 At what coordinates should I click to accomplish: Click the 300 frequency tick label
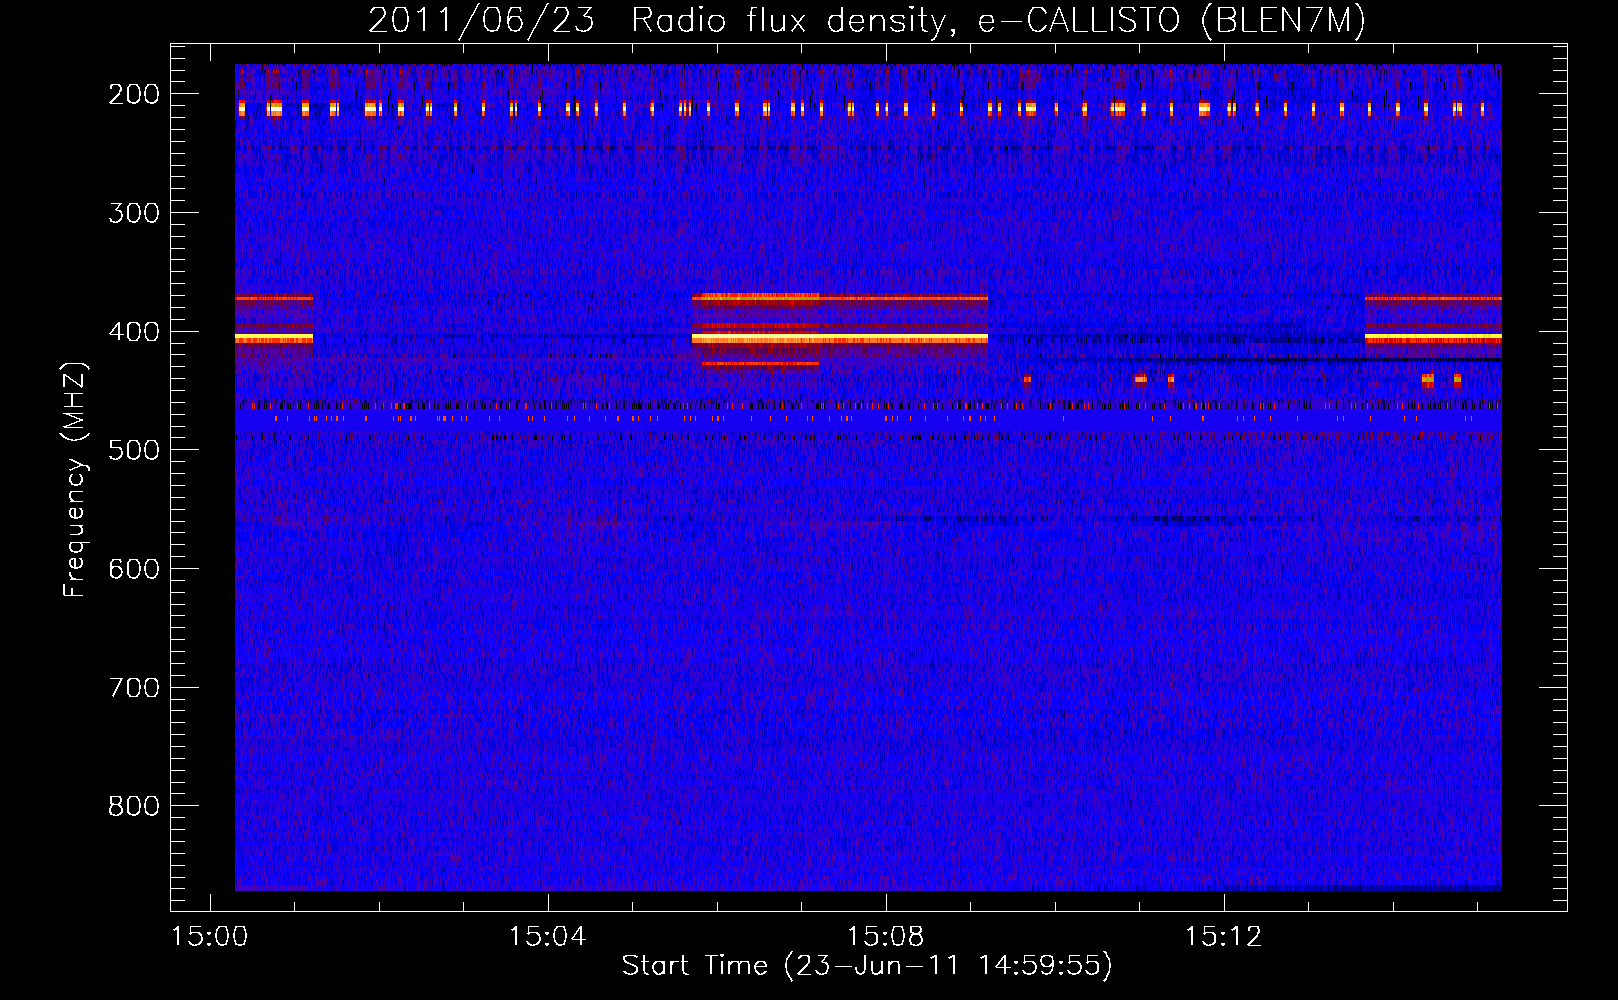pos(134,213)
